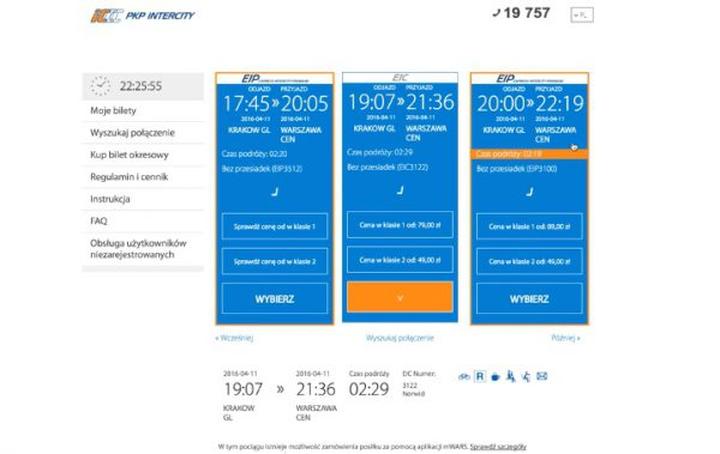
Task: Collapse the 19:07 train details with orange chevron
Action: pyautogui.click(x=399, y=297)
